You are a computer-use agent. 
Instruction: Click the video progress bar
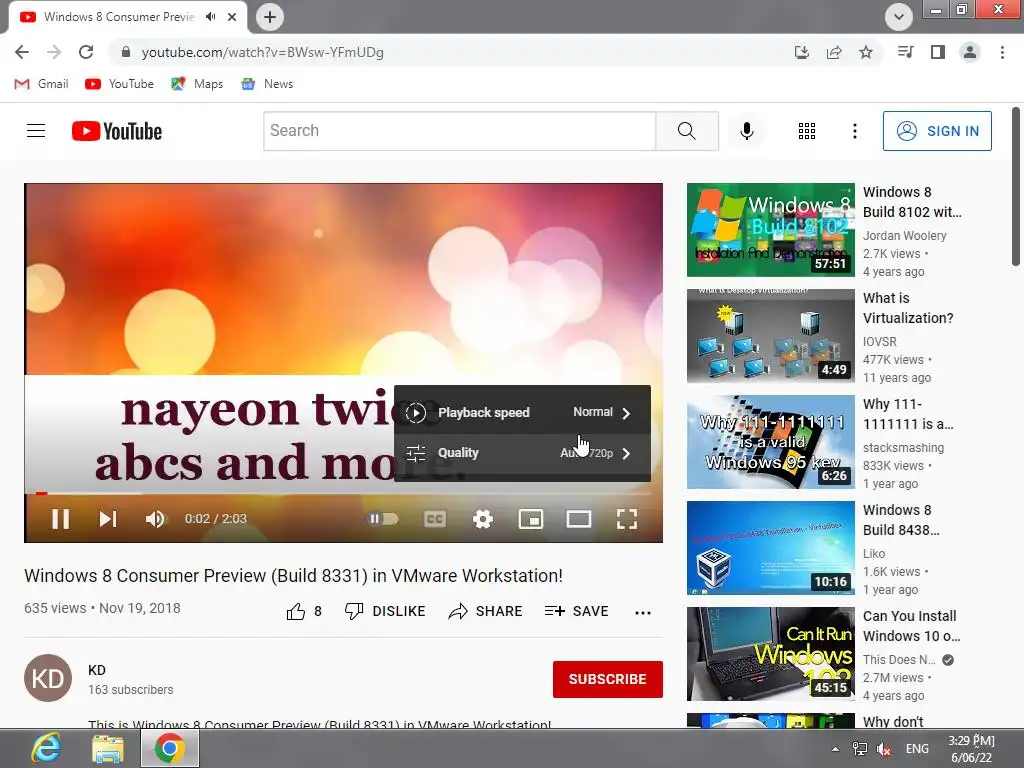click(344, 494)
